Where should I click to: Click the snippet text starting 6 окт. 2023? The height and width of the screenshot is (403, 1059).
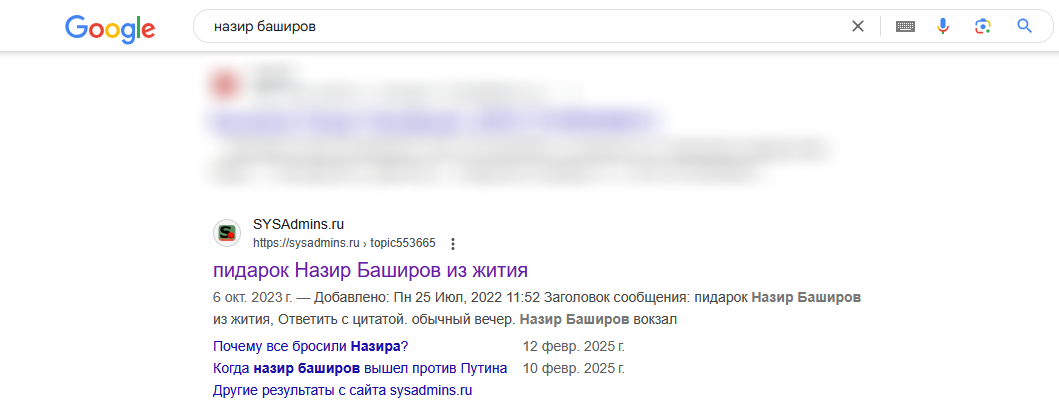click(537, 308)
